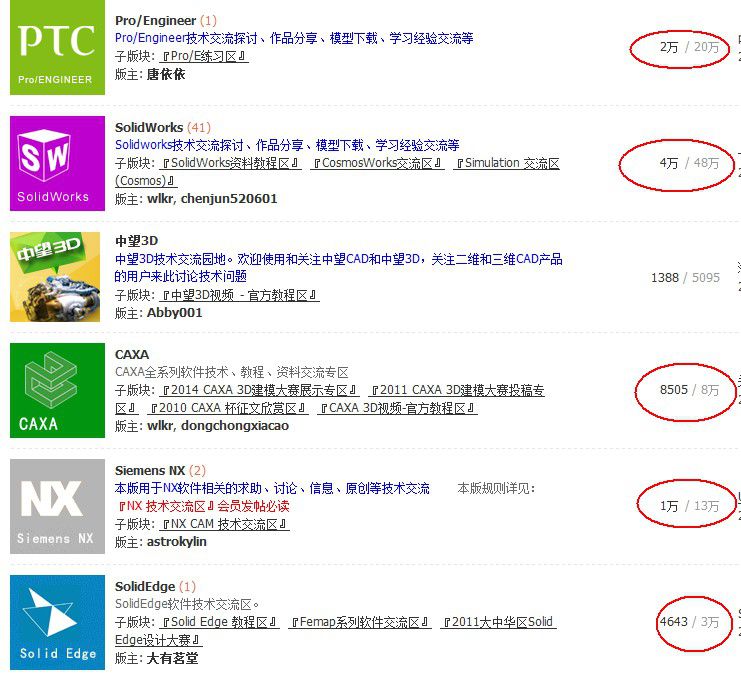The height and width of the screenshot is (679, 741).
Task: View CAXA moderator dongchongxiacao profile
Action: click(235, 426)
